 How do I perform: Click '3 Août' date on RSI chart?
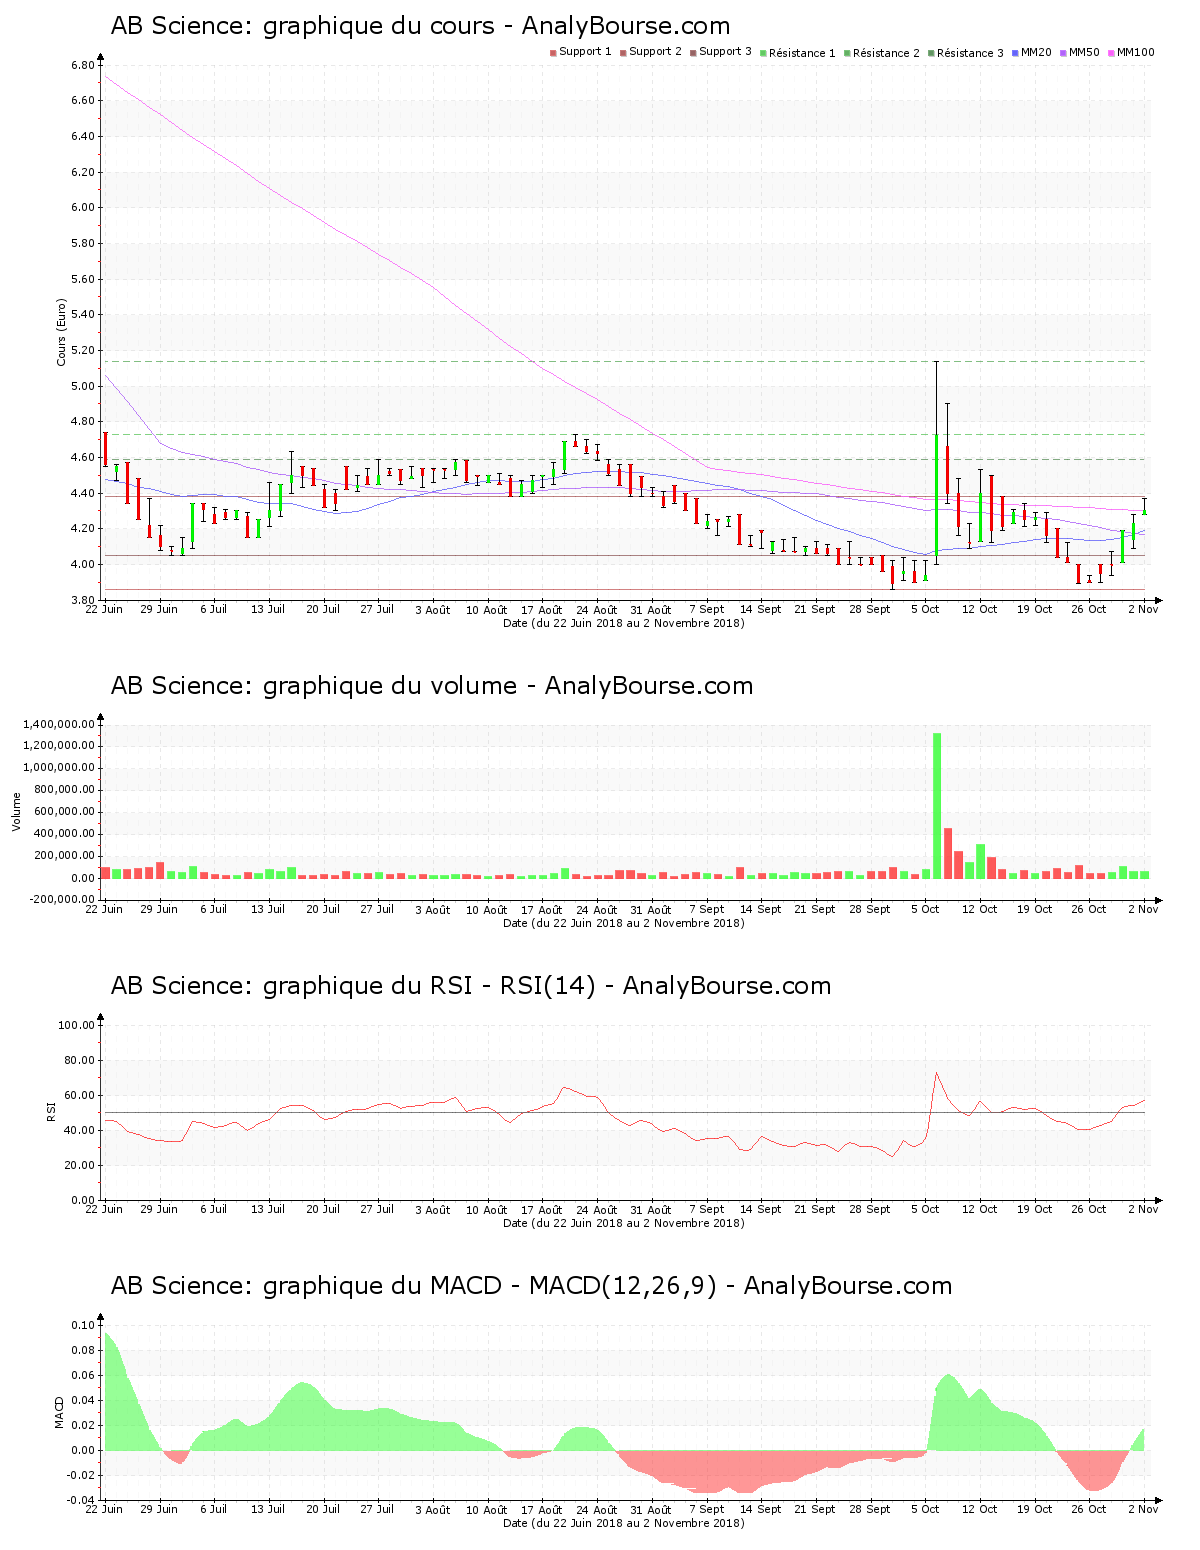pyautogui.click(x=433, y=1209)
